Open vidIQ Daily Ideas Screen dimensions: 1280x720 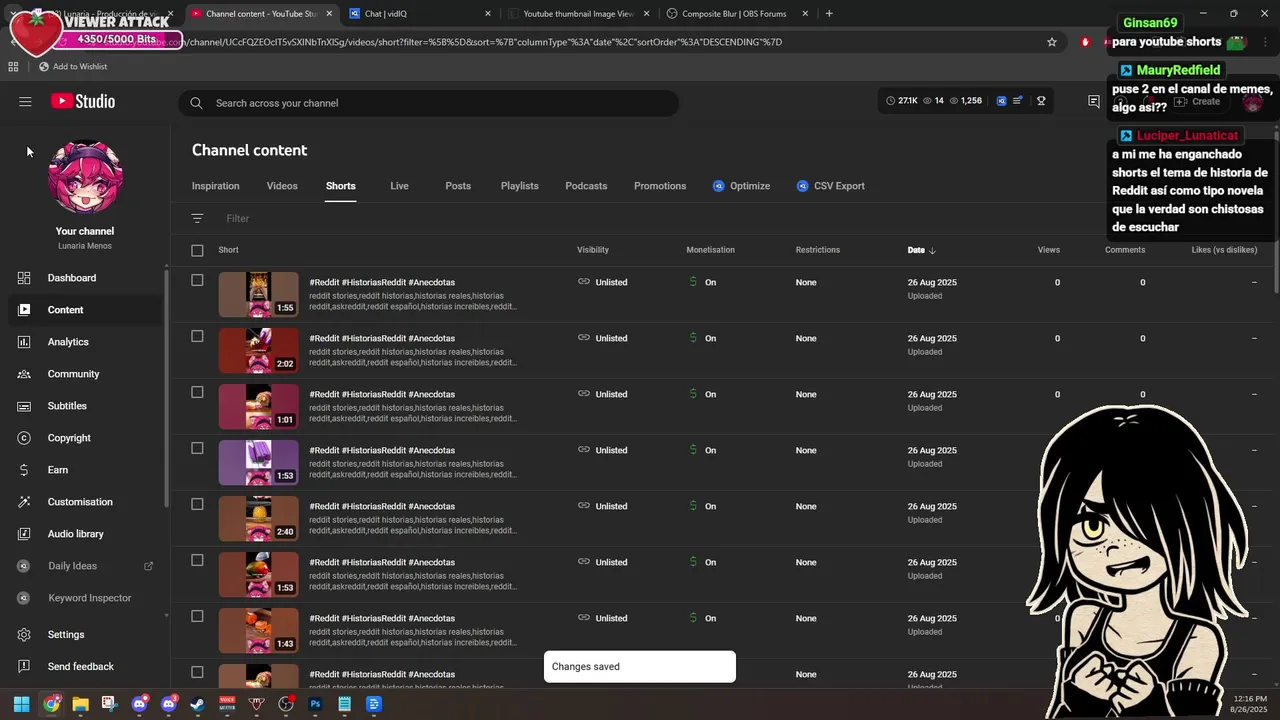click(x=72, y=566)
